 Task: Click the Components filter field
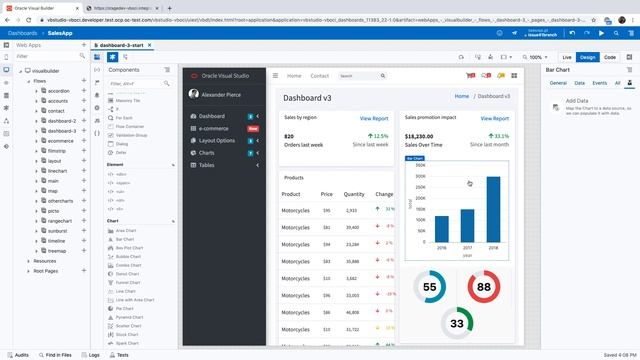tap(139, 83)
